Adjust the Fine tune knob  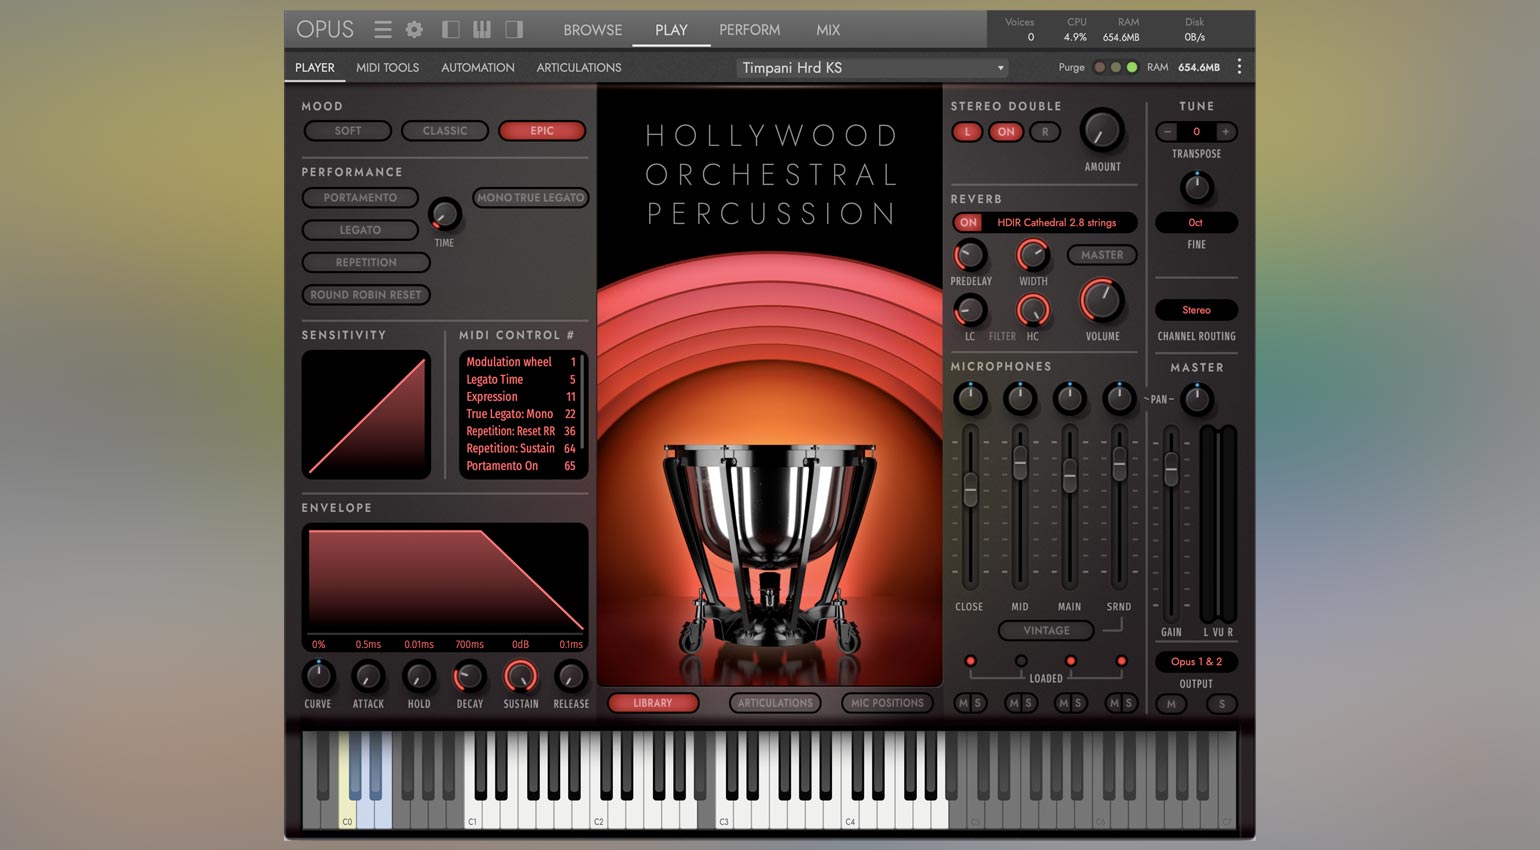coord(1196,187)
